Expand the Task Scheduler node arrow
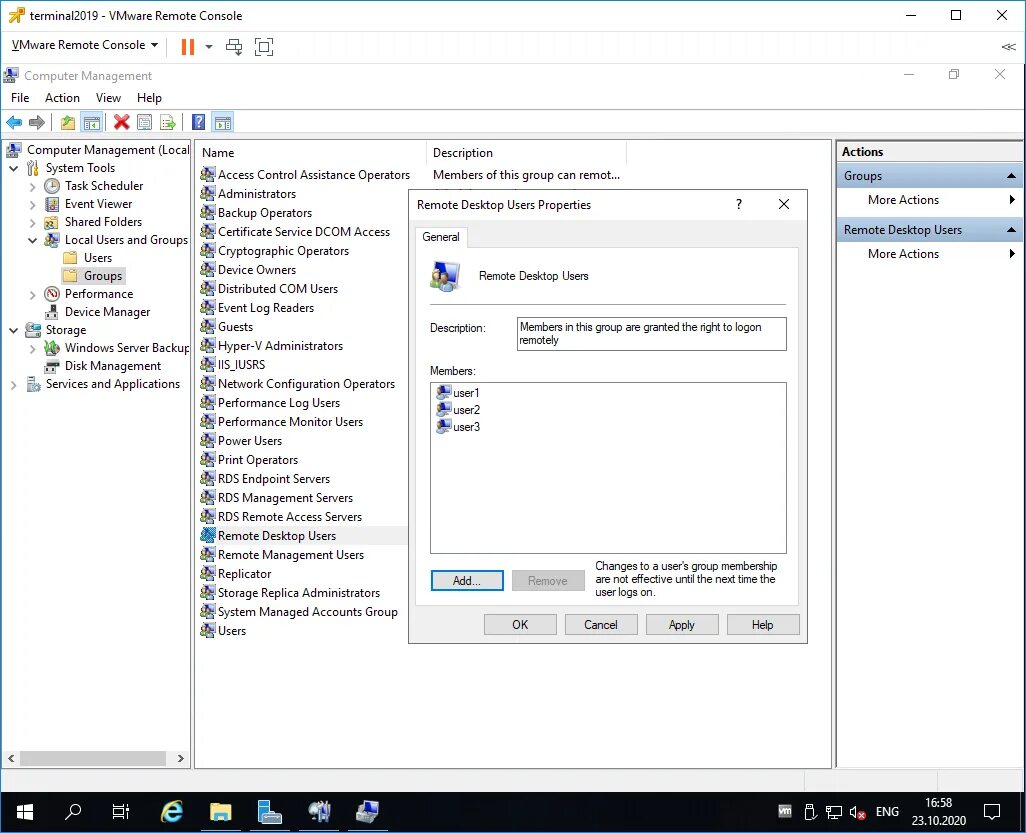 tap(33, 186)
